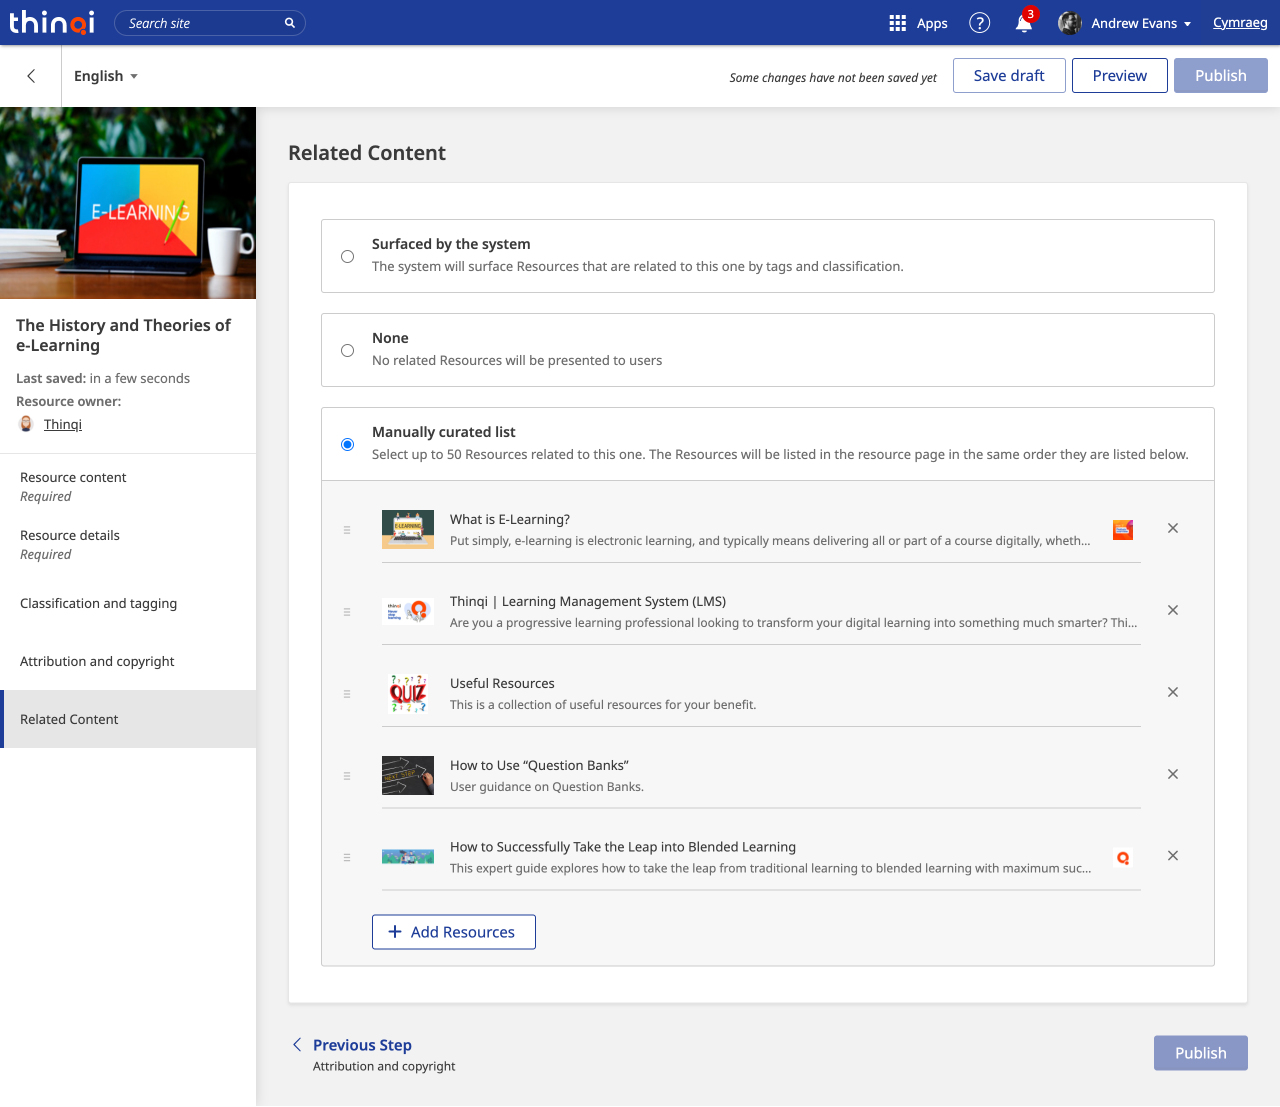This screenshot has width=1280, height=1107.
Task: Open Blended Learning banner thumbnail
Action: [x=408, y=857]
